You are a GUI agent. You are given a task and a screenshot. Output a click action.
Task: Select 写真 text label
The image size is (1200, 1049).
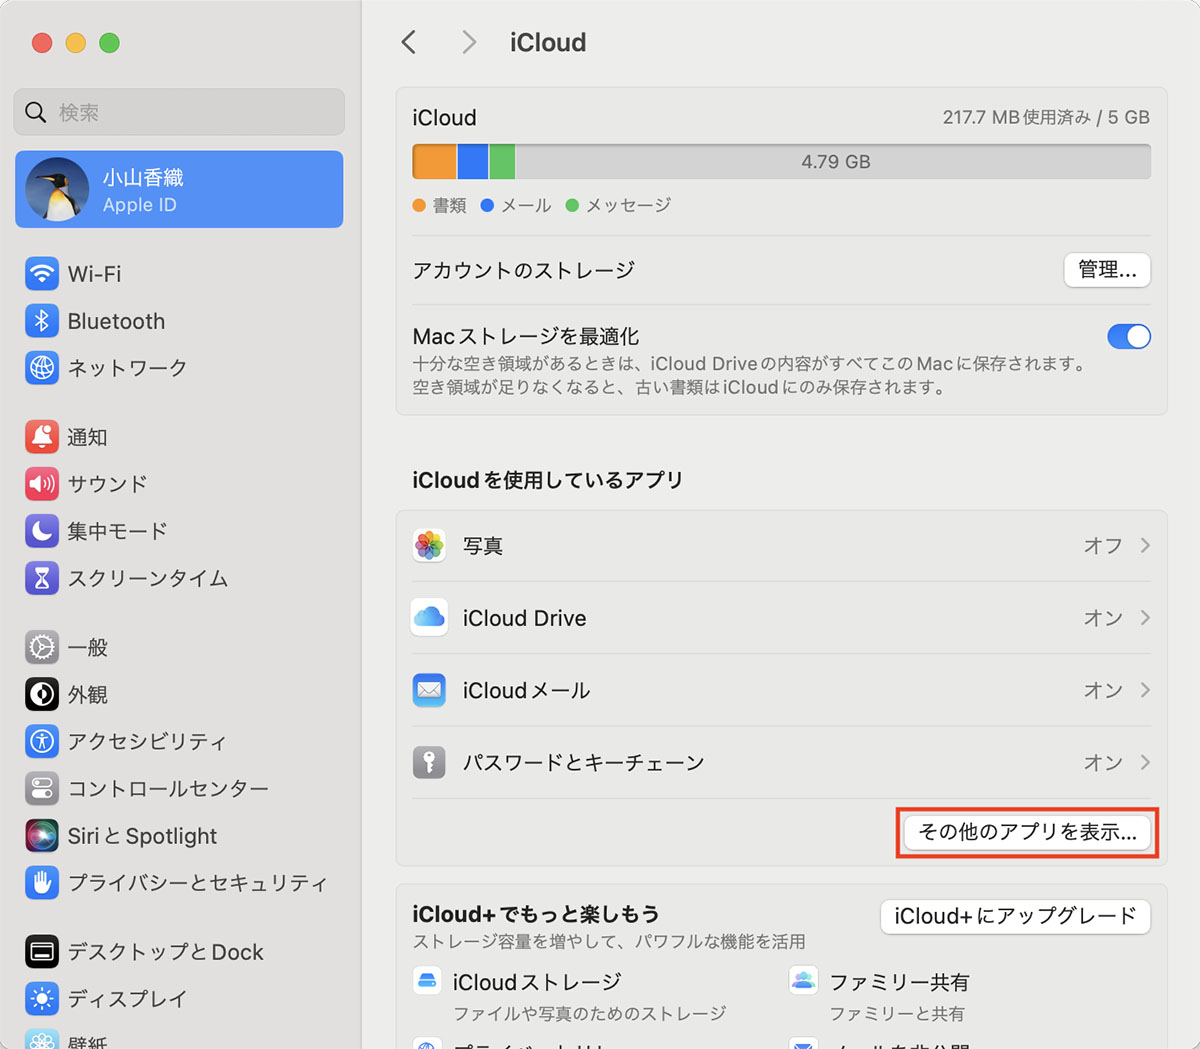(483, 545)
